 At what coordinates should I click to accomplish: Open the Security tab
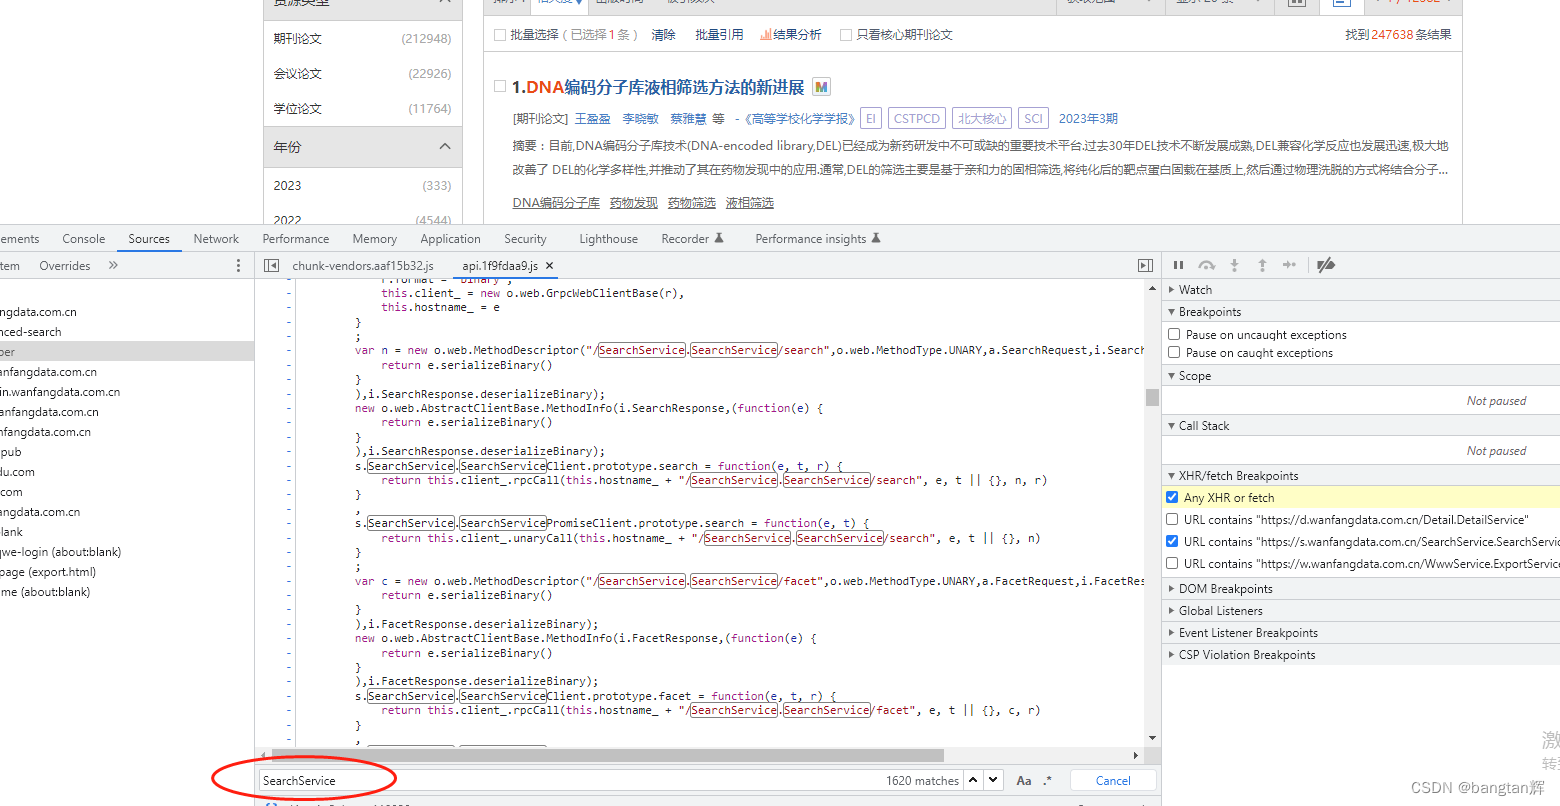pyautogui.click(x=525, y=239)
